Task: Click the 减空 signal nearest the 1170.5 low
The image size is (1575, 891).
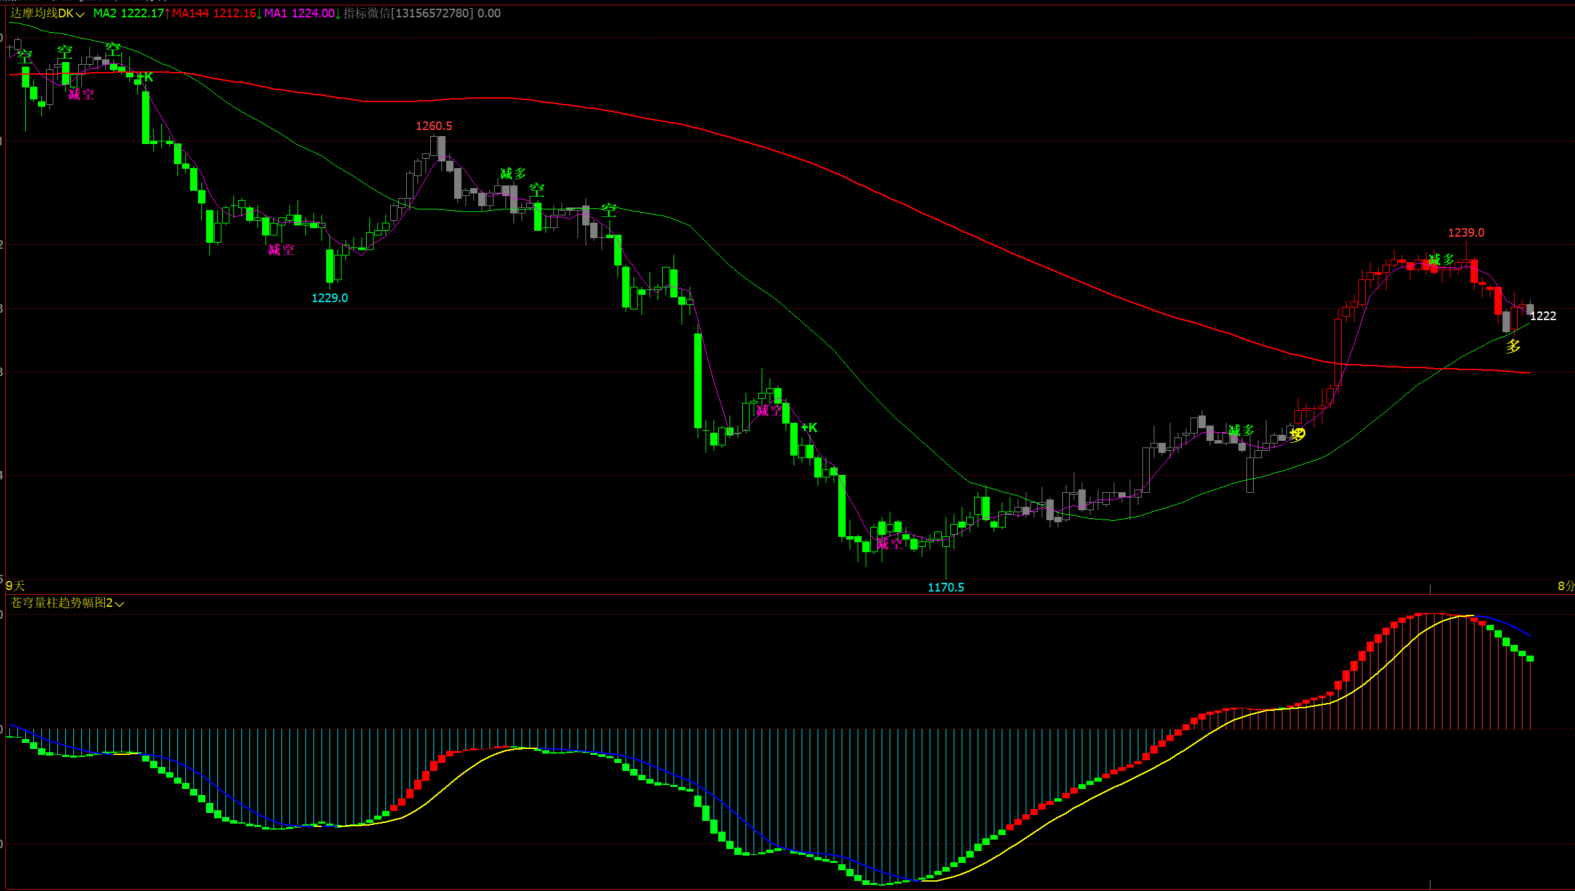Action: (x=889, y=544)
